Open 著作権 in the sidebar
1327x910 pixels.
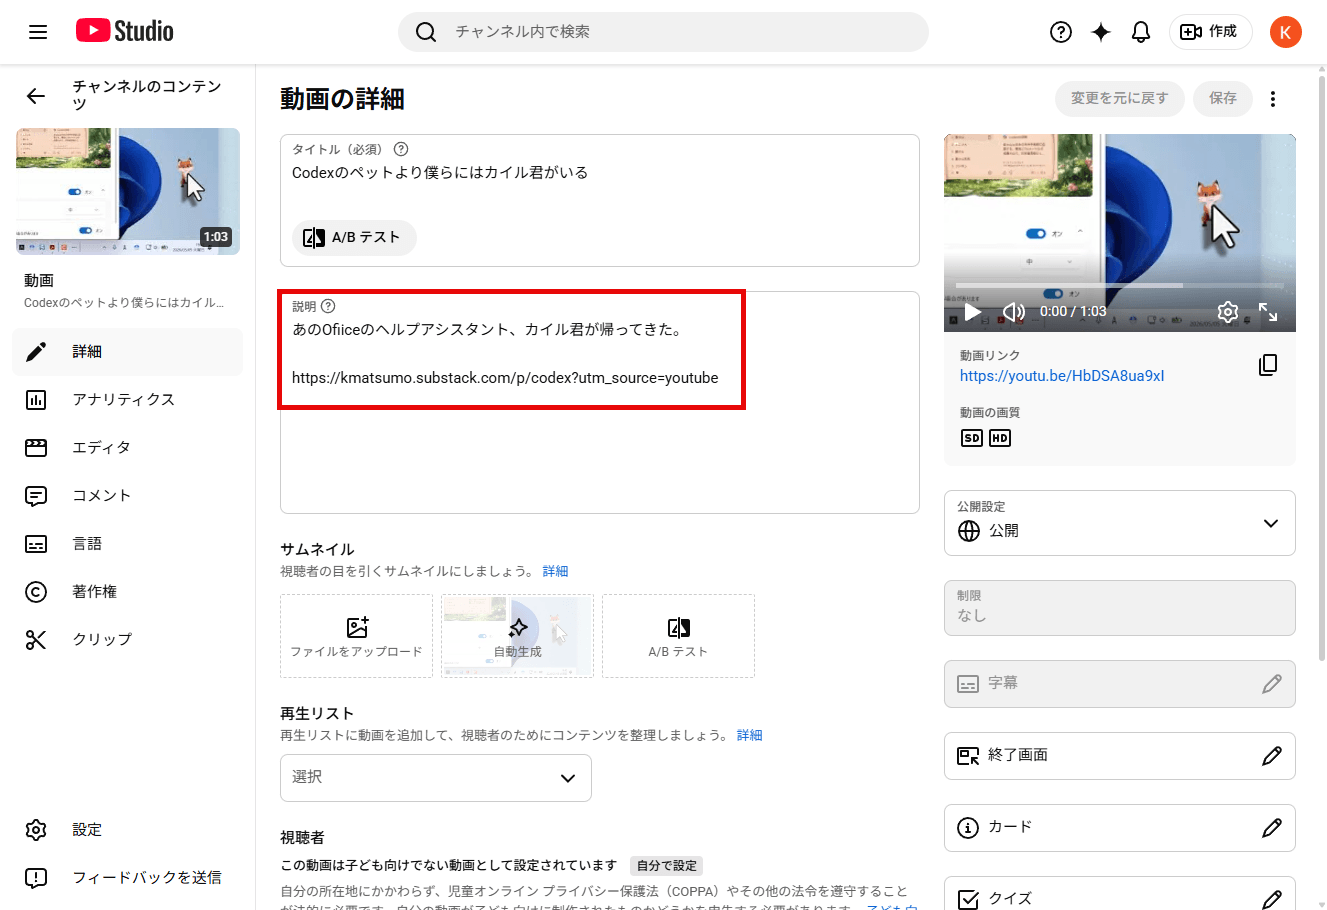tap(128, 592)
